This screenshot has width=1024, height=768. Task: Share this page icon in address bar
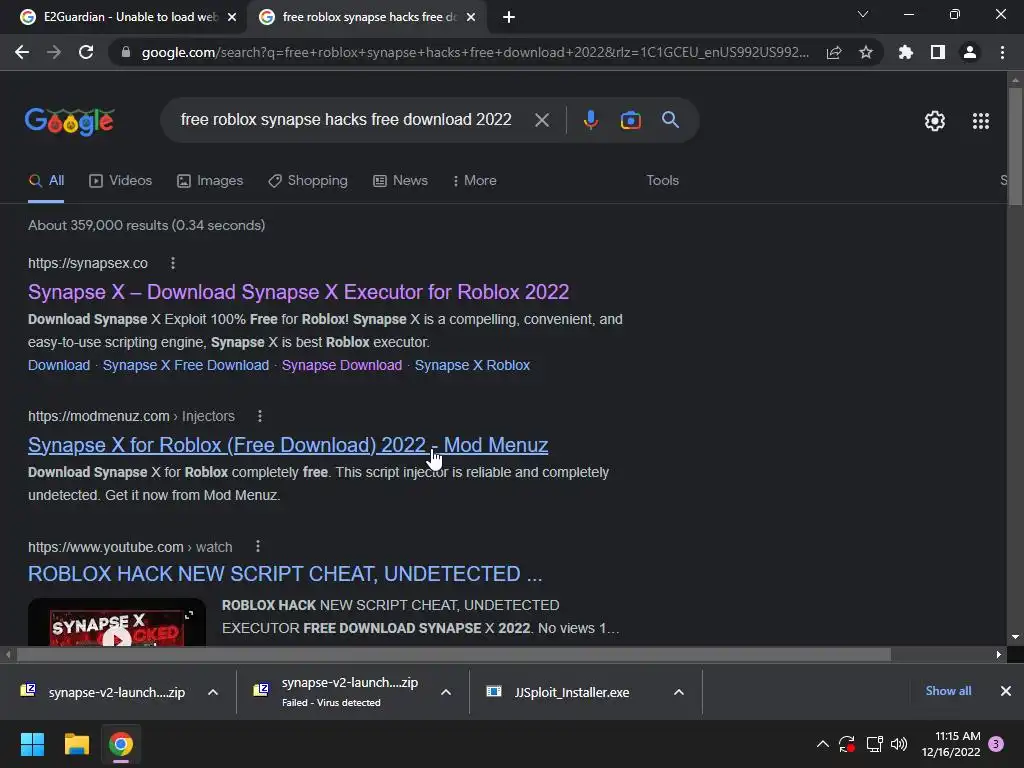(833, 52)
